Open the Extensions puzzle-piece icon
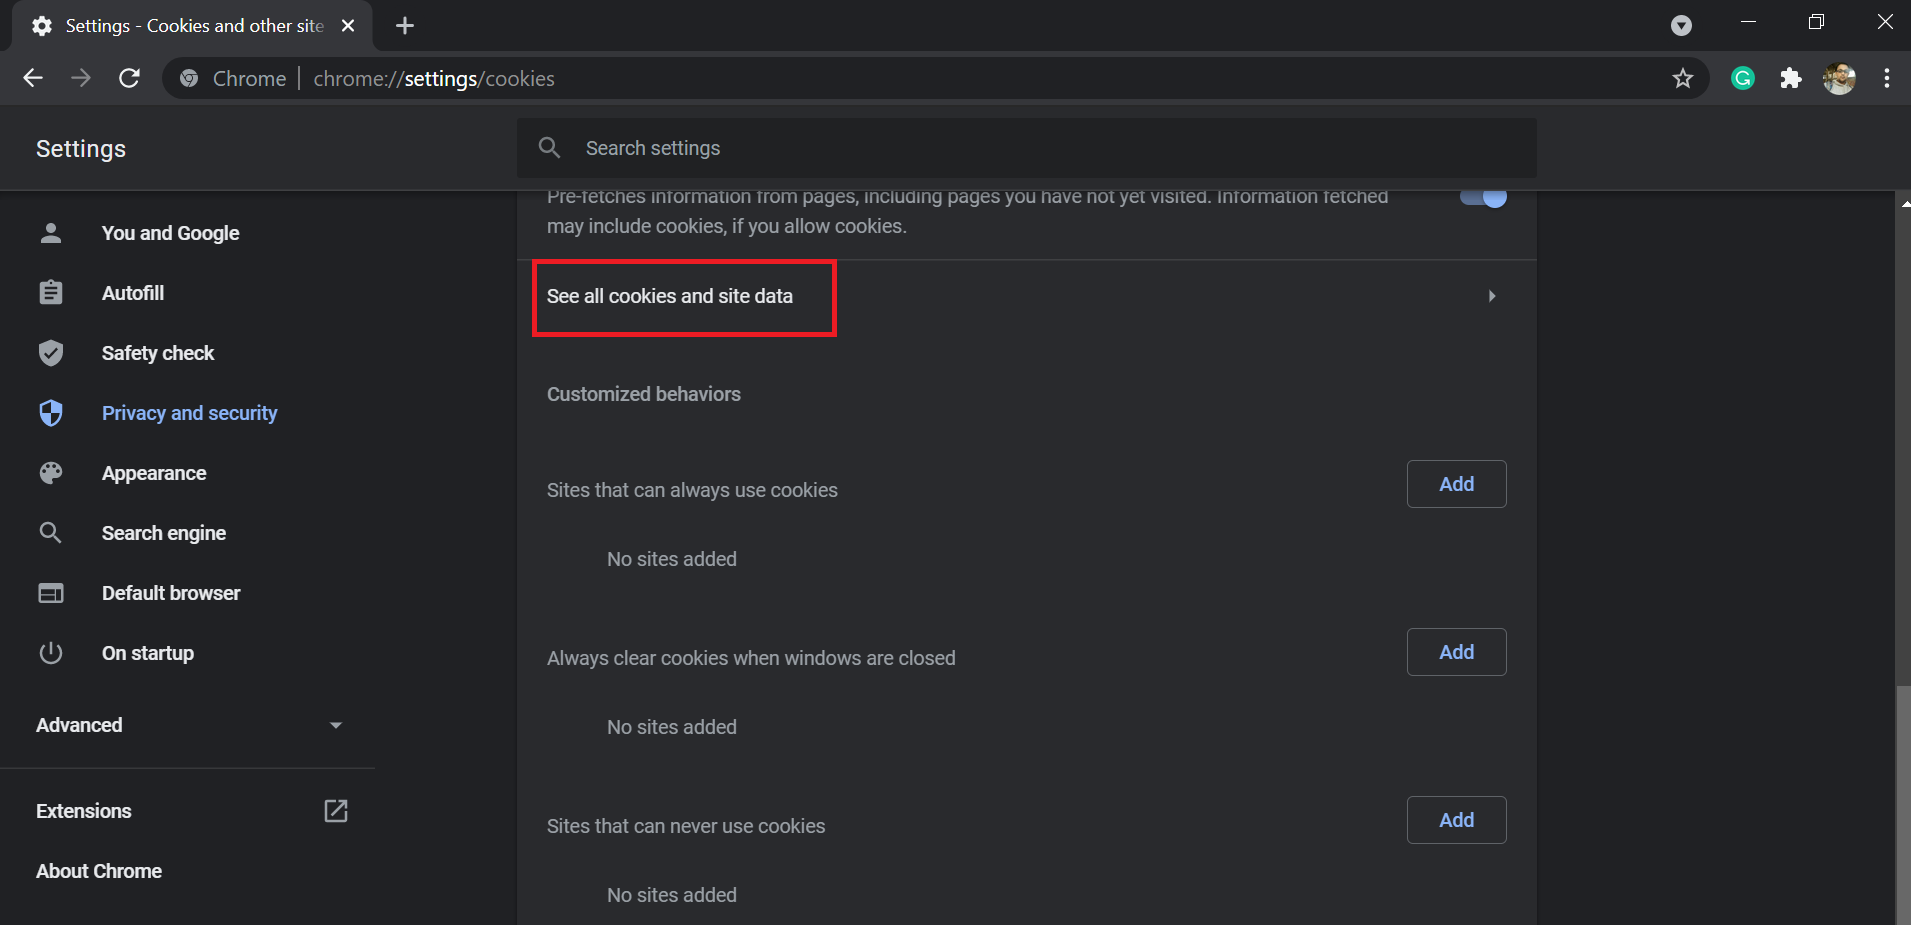This screenshot has height=925, width=1911. (x=1790, y=78)
